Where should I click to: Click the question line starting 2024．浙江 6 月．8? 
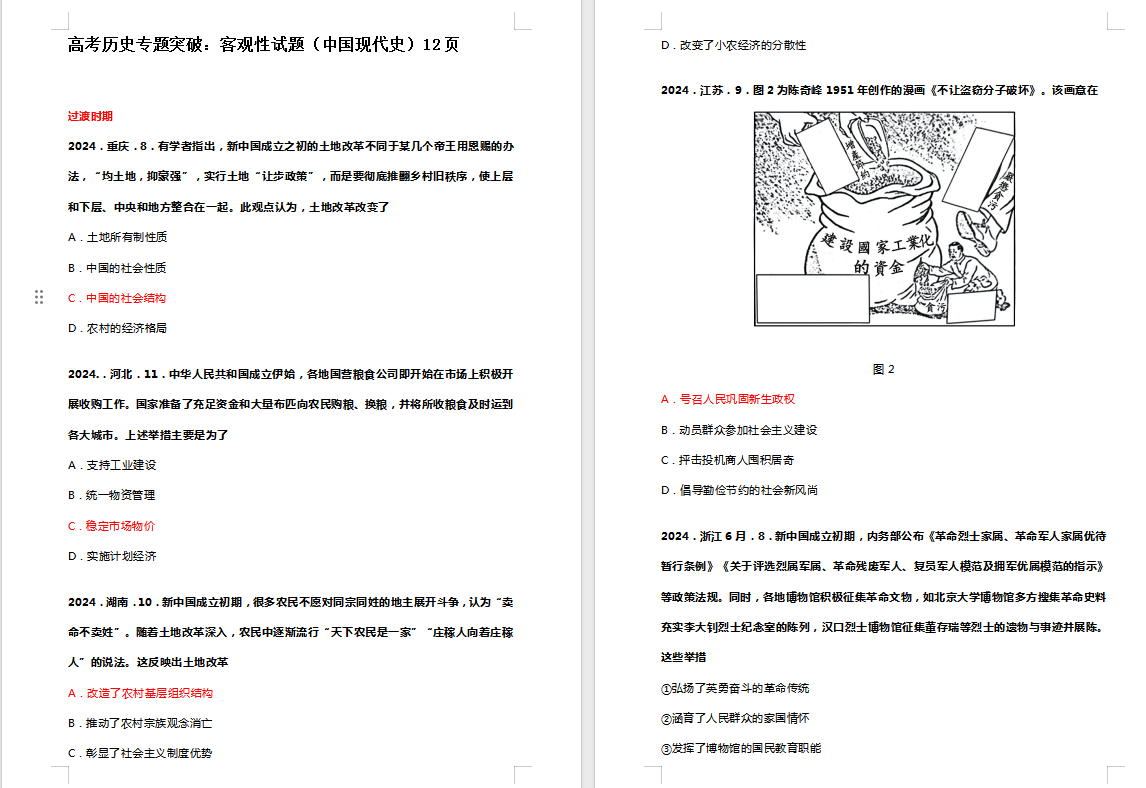[x=884, y=536]
